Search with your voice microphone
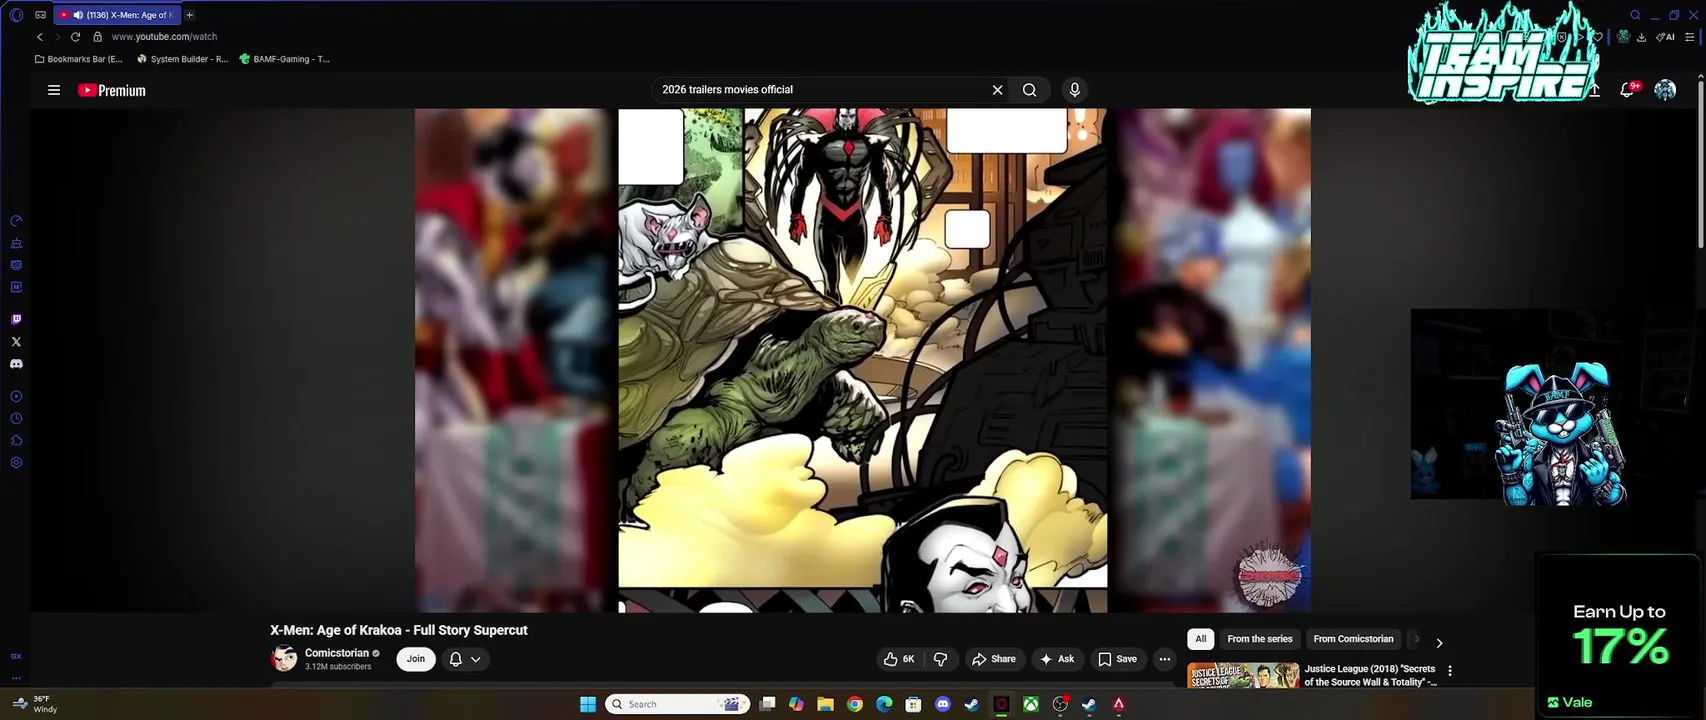The height and width of the screenshot is (720, 1706). click(1074, 90)
